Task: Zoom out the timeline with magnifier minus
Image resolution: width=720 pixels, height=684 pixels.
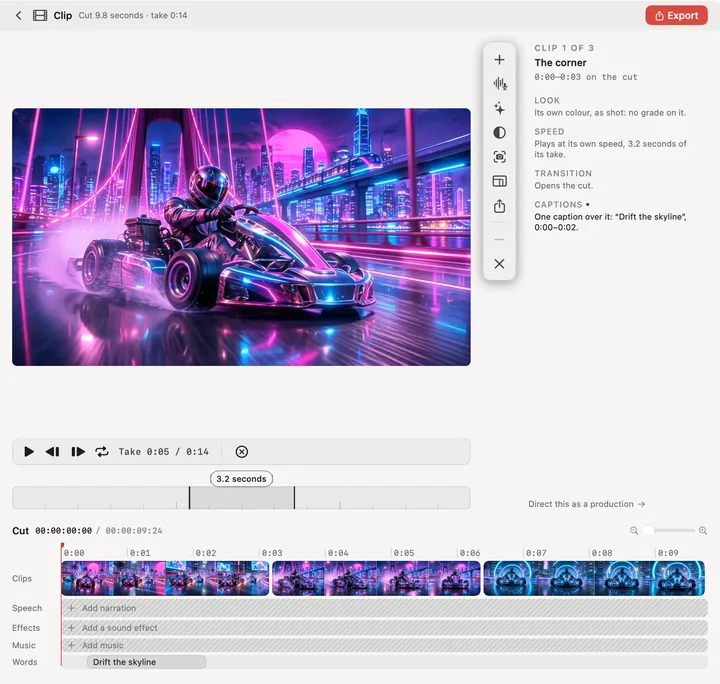Action: pos(634,531)
